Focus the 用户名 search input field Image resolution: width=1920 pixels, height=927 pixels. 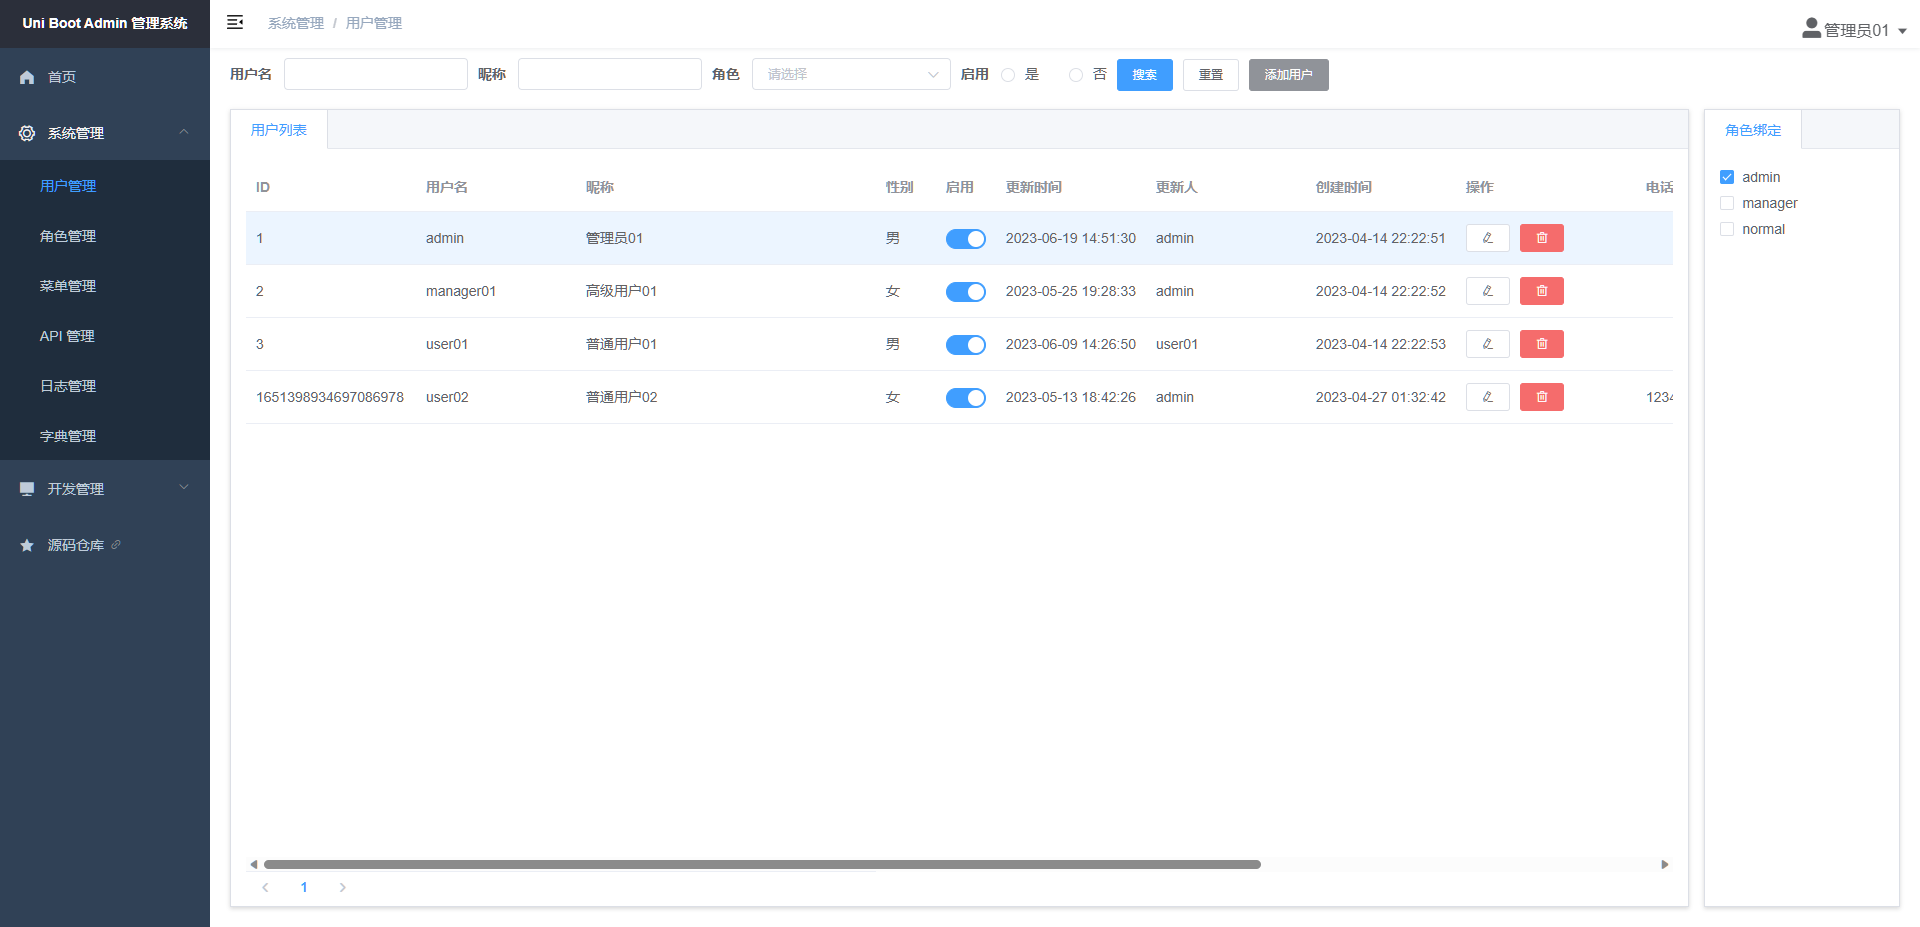coord(375,75)
